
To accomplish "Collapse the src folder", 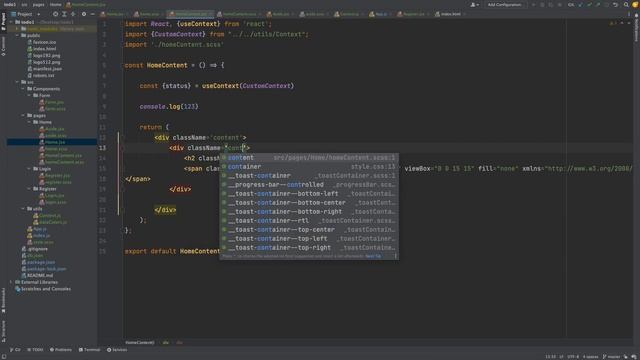I will pos(18,82).
